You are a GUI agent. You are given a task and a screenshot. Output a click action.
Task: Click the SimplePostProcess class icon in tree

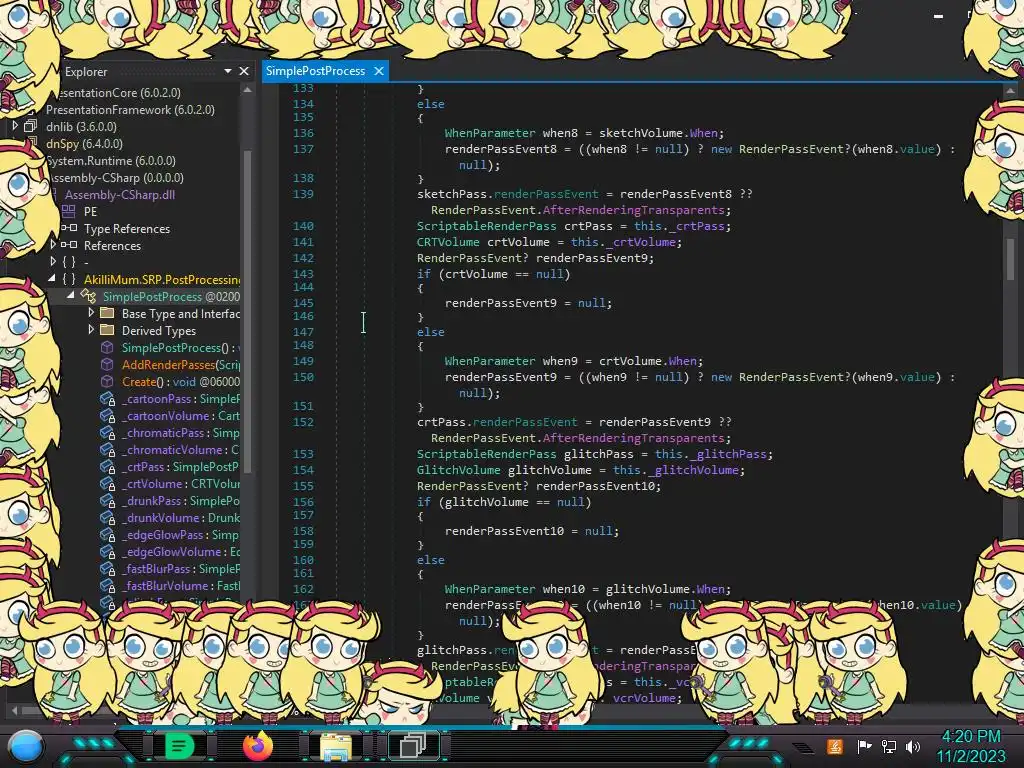tap(88, 296)
